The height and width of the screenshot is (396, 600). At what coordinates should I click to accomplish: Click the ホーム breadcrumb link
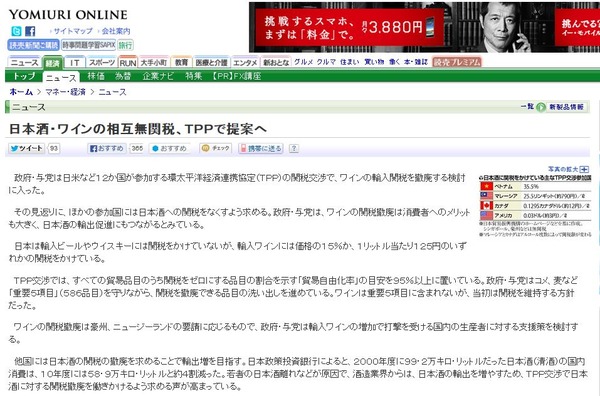coord(21,92)
